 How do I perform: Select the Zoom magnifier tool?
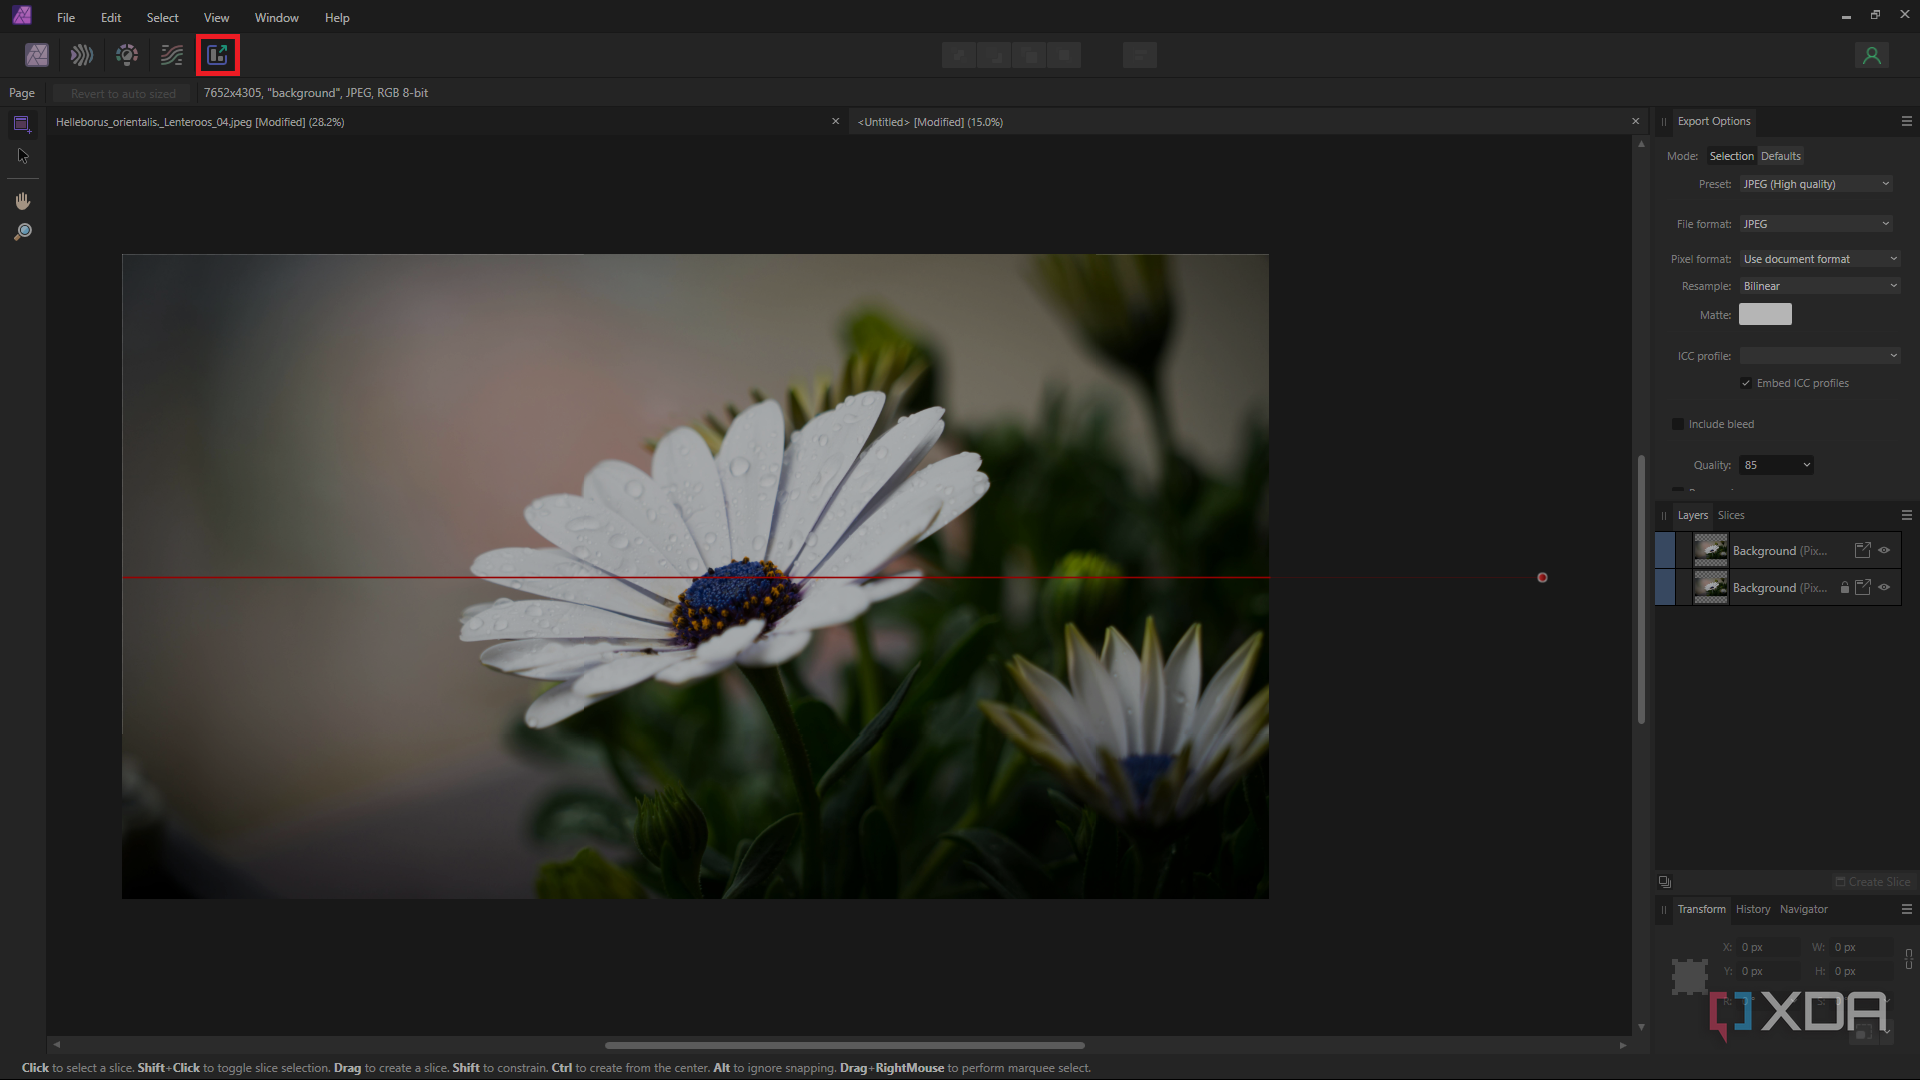23,232
